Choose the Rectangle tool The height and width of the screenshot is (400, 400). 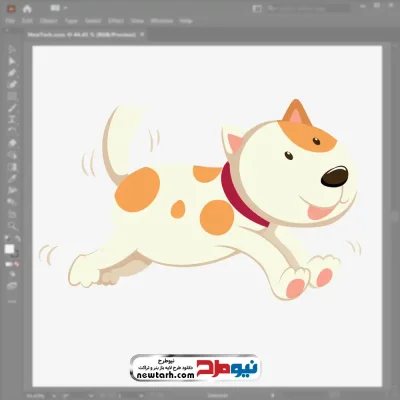point(12,97)
